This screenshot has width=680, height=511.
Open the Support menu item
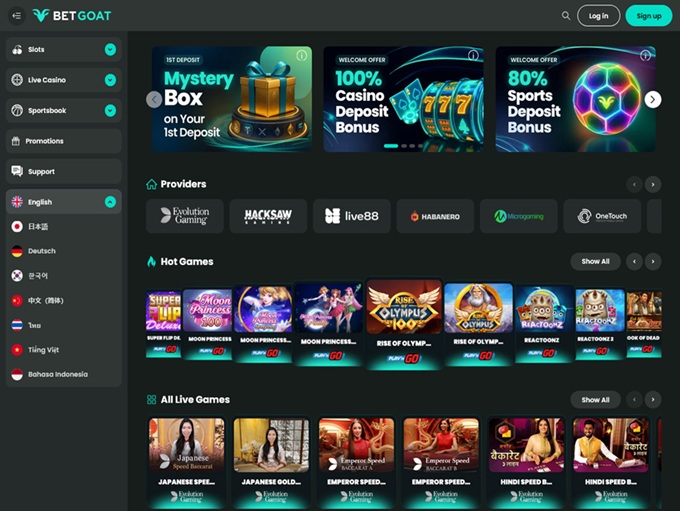(x=63, y=171)
